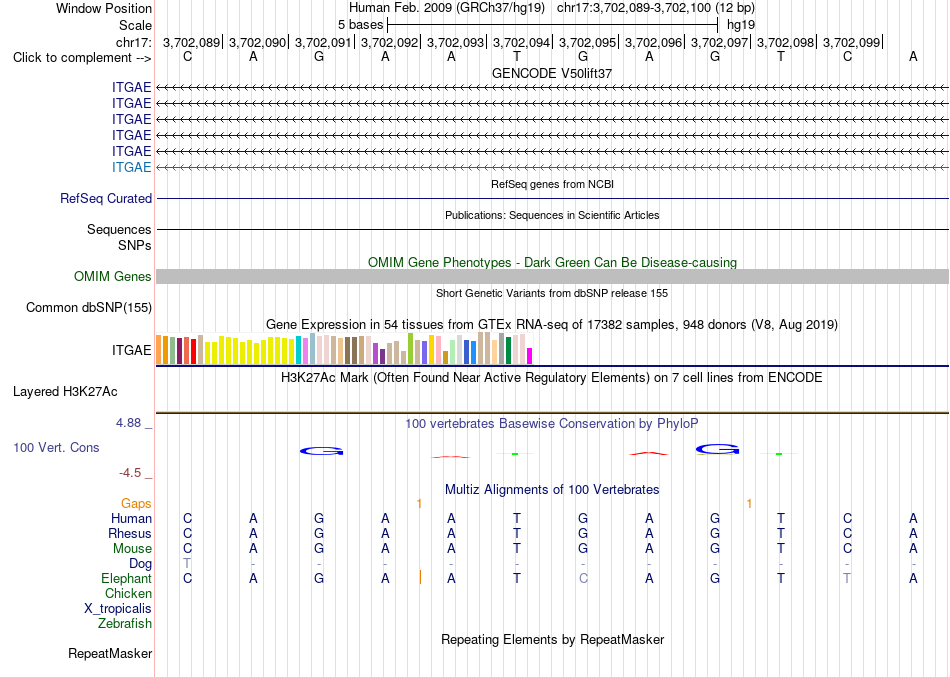Image resolution: width=950 pixels, height=677 pixels.
Task: Click the 3,702,099 ruler position
Action: 851,42
